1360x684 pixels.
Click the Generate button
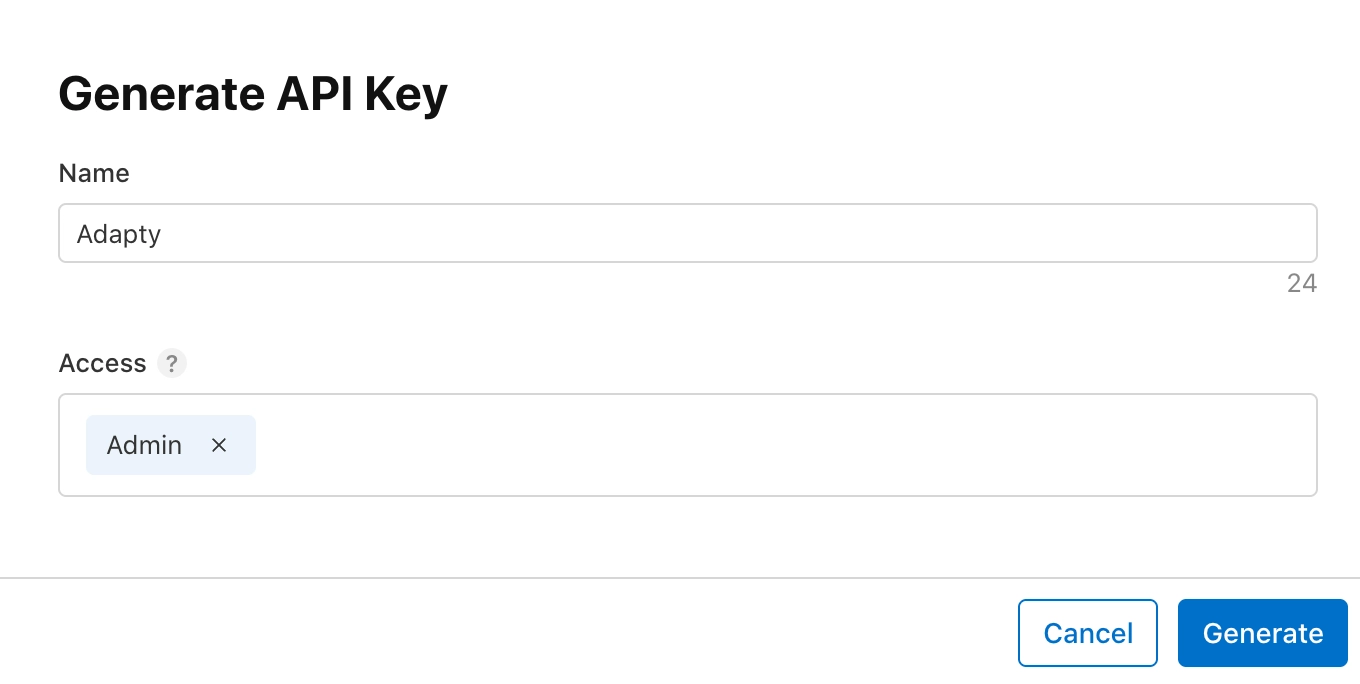pos(1262,633)
